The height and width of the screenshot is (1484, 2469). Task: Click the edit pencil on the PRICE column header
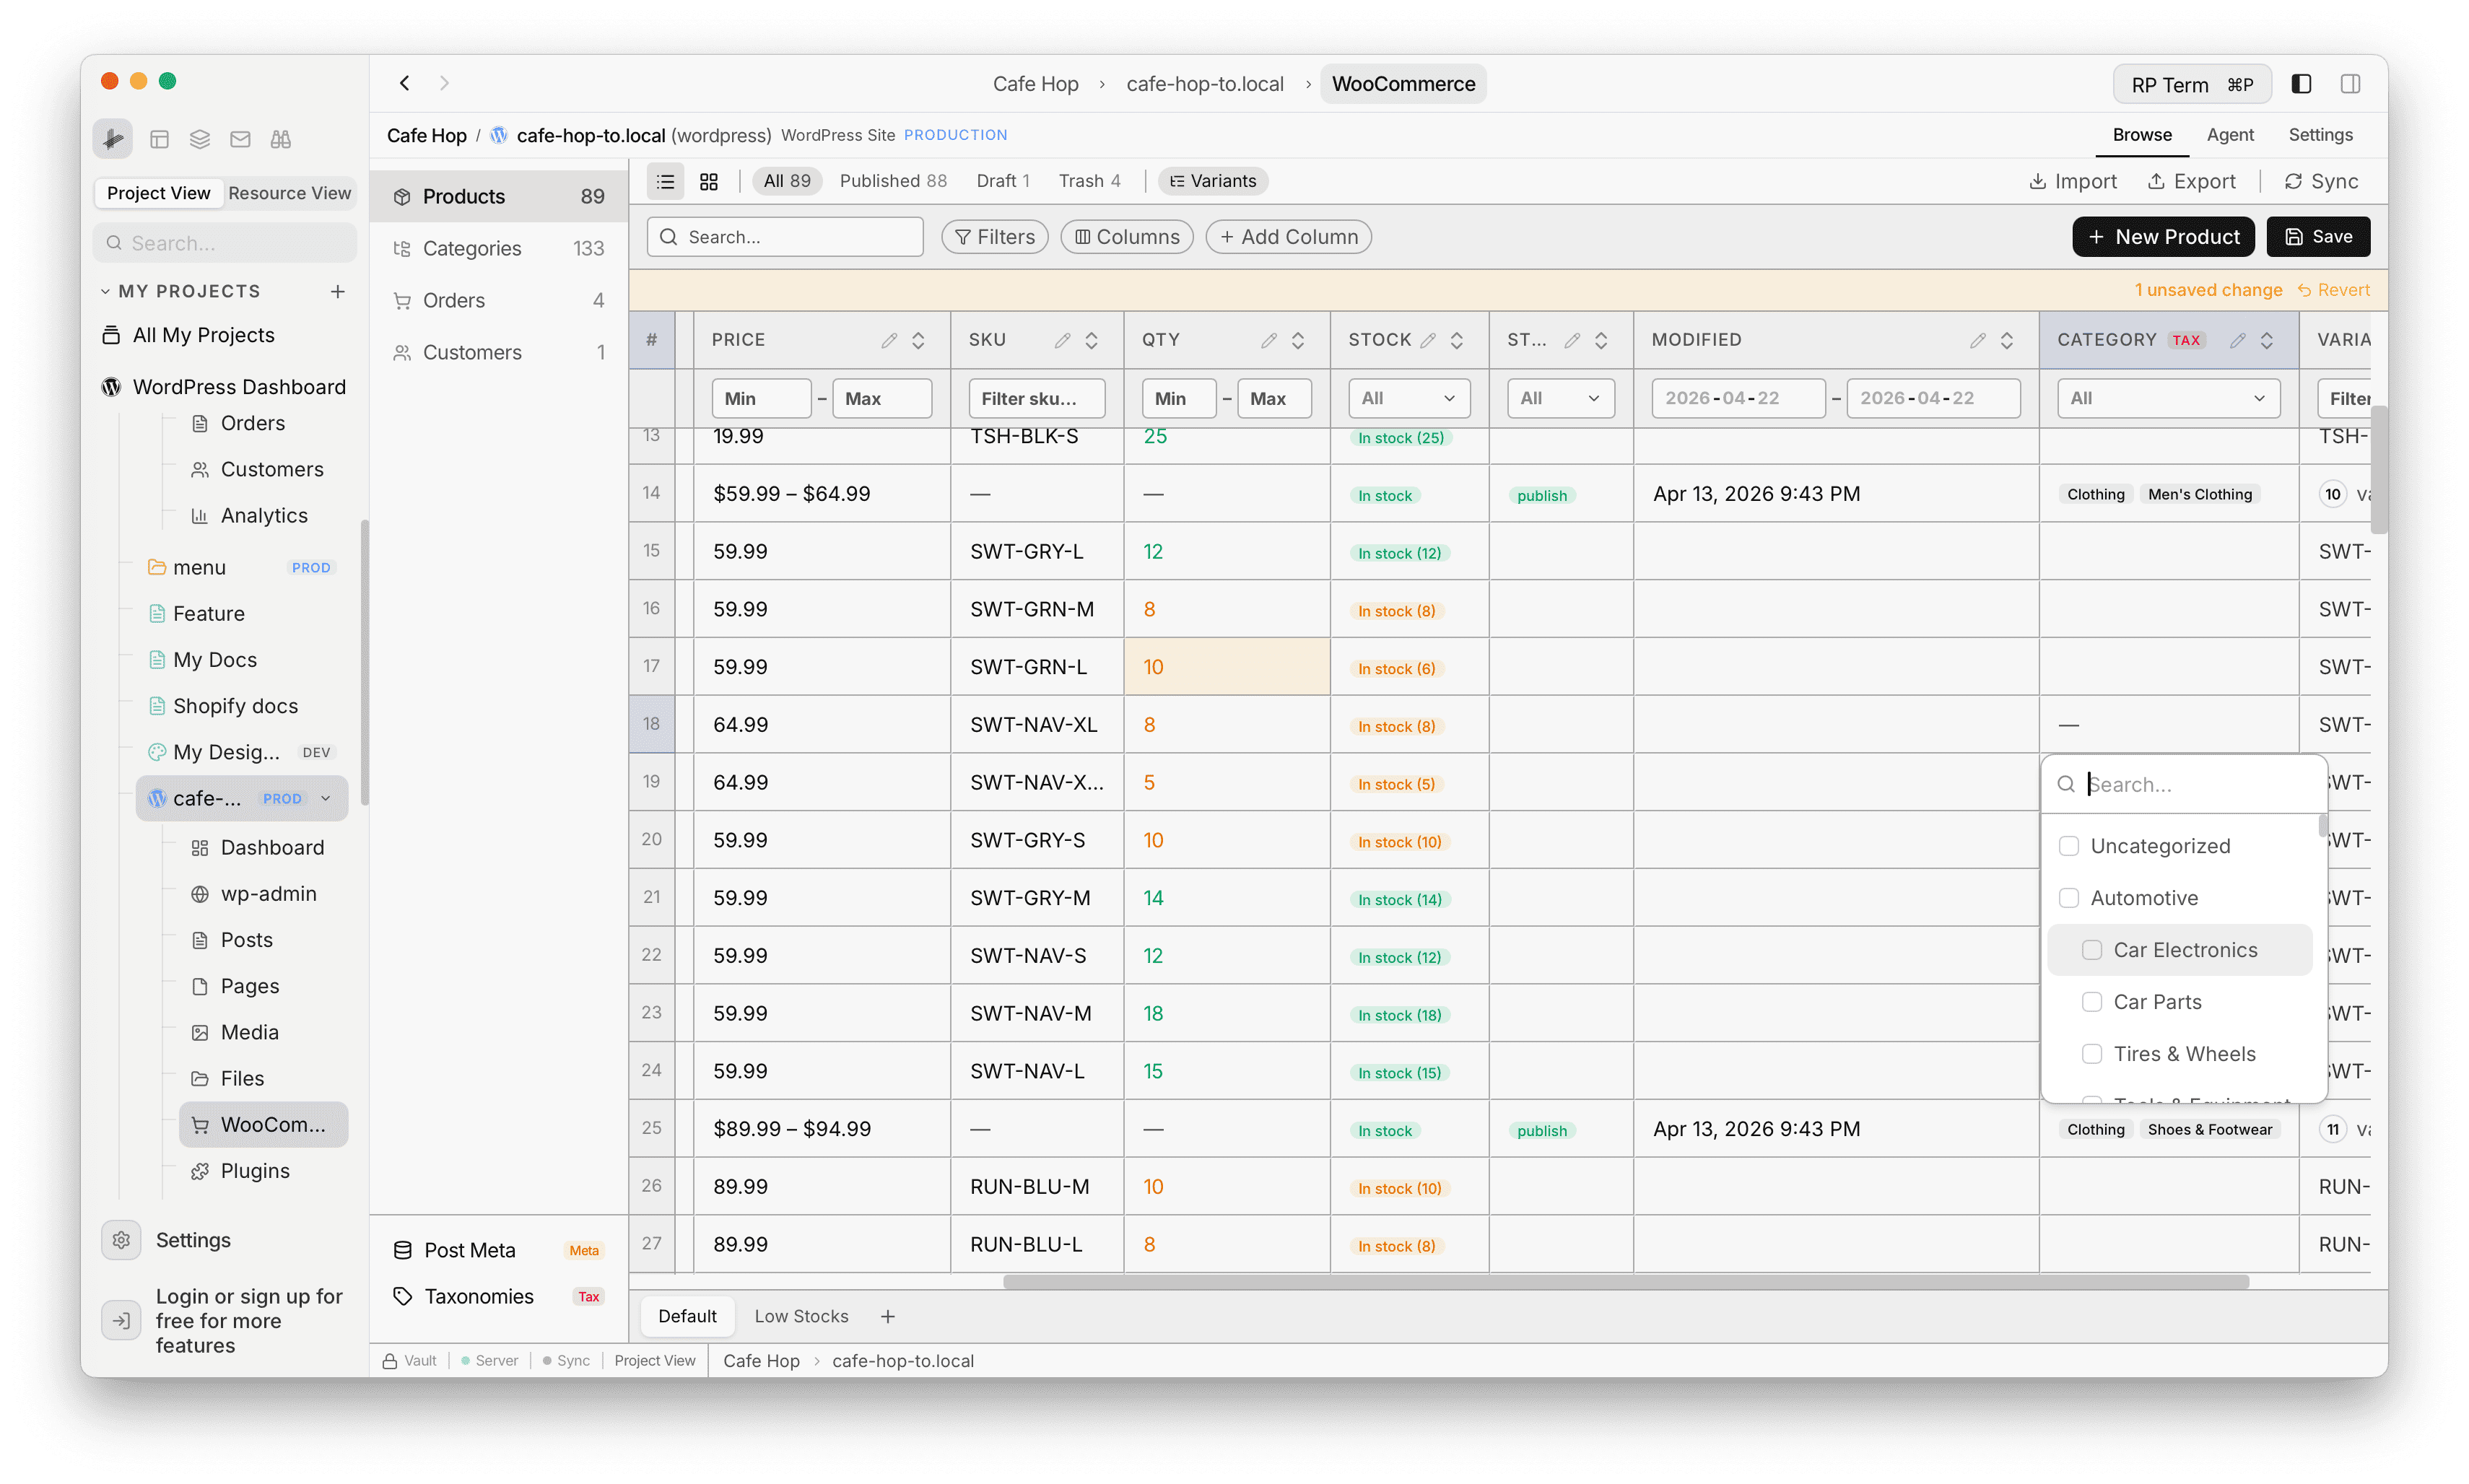click(889, 340)
